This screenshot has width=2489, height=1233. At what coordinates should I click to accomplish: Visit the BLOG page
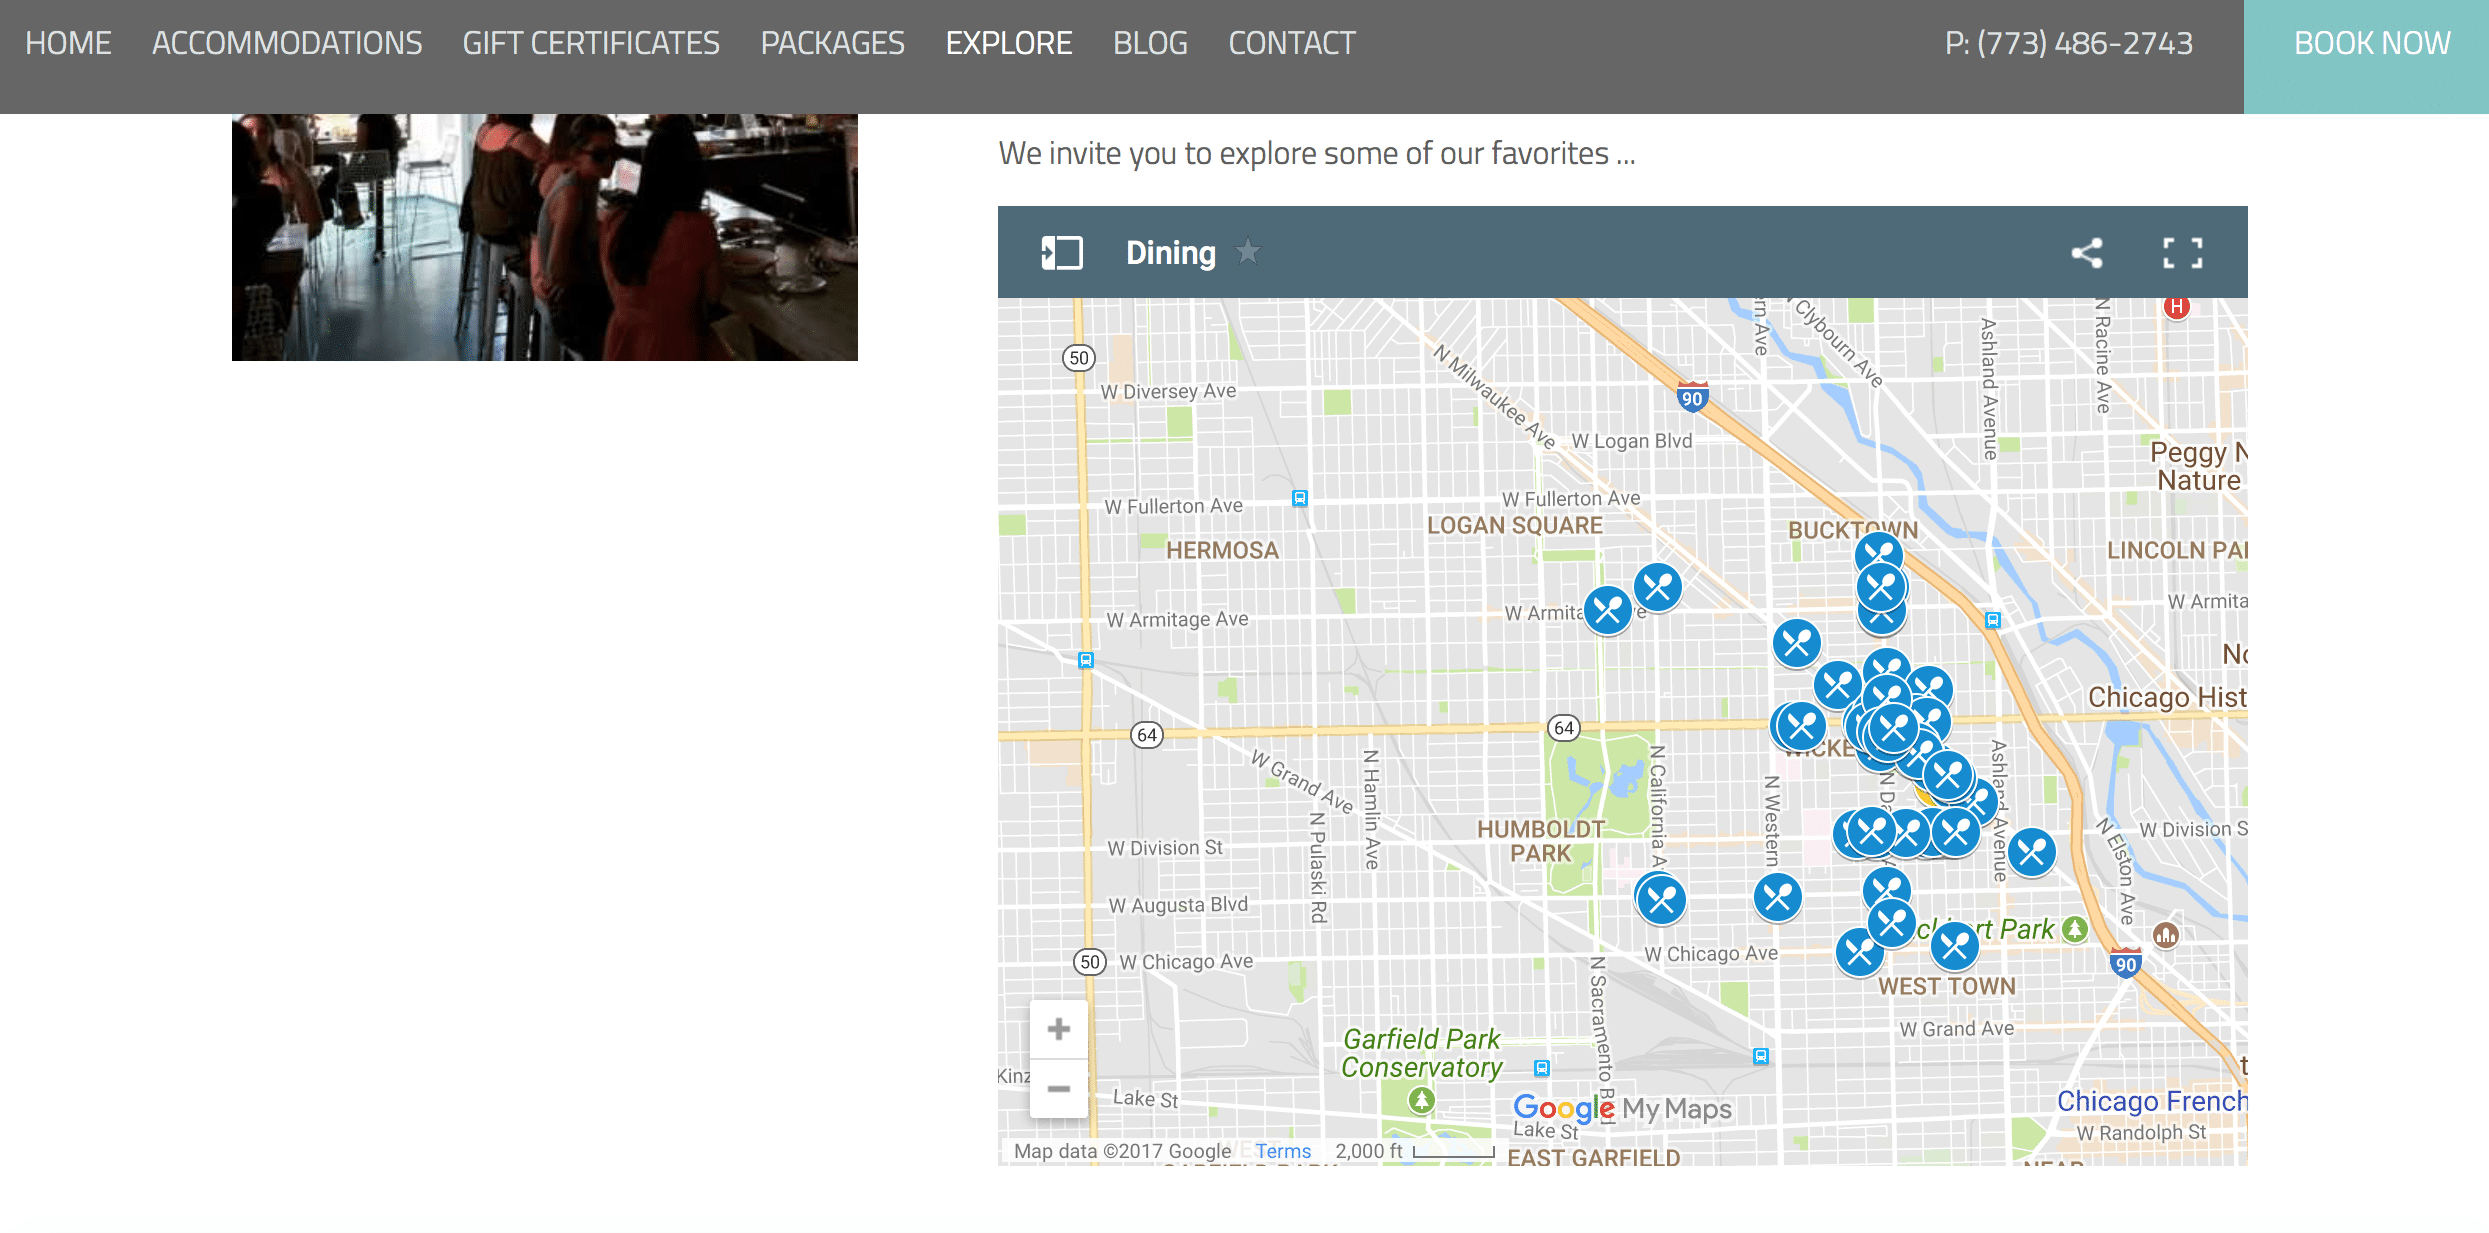click(1150, 43)
